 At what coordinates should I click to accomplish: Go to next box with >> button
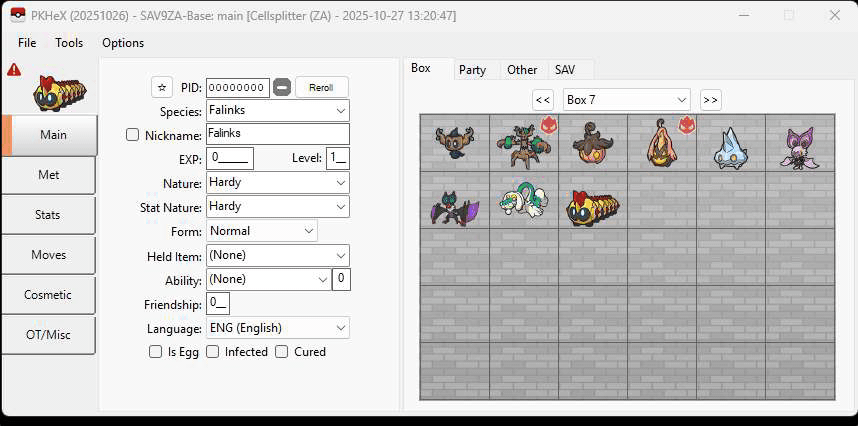coord(710,100)
